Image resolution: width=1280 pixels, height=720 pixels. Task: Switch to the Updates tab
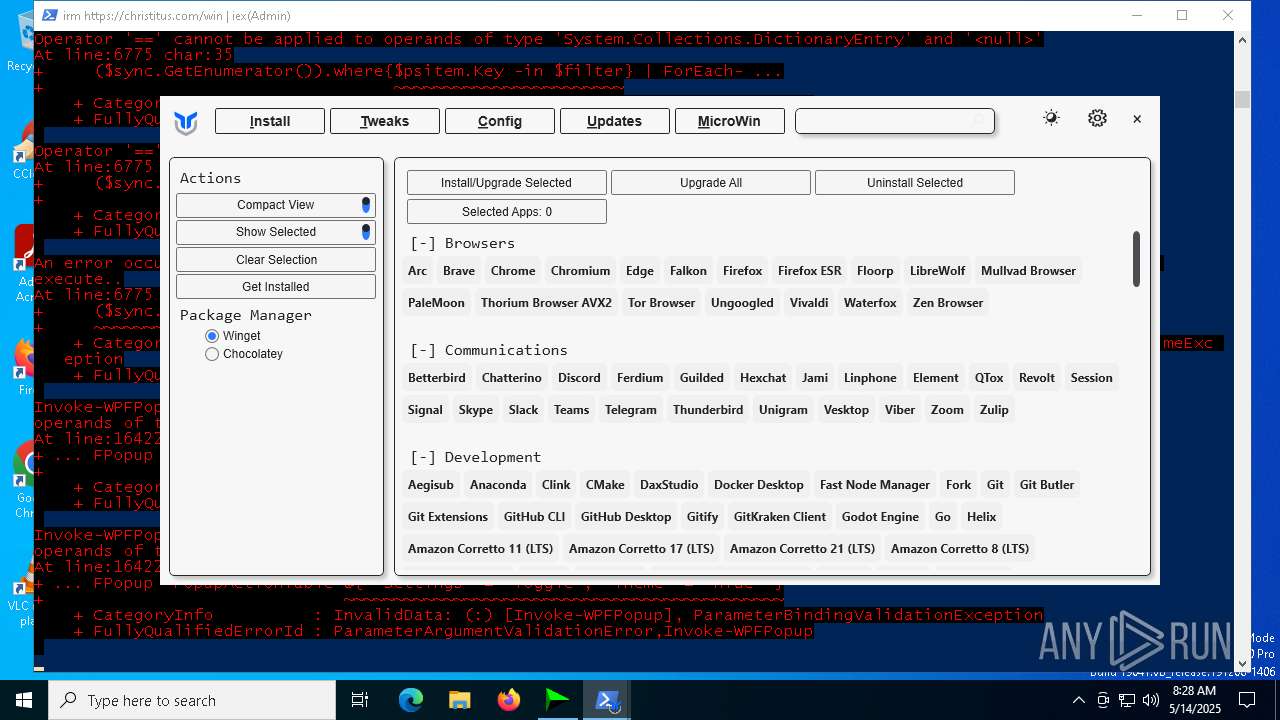(614, 121)
